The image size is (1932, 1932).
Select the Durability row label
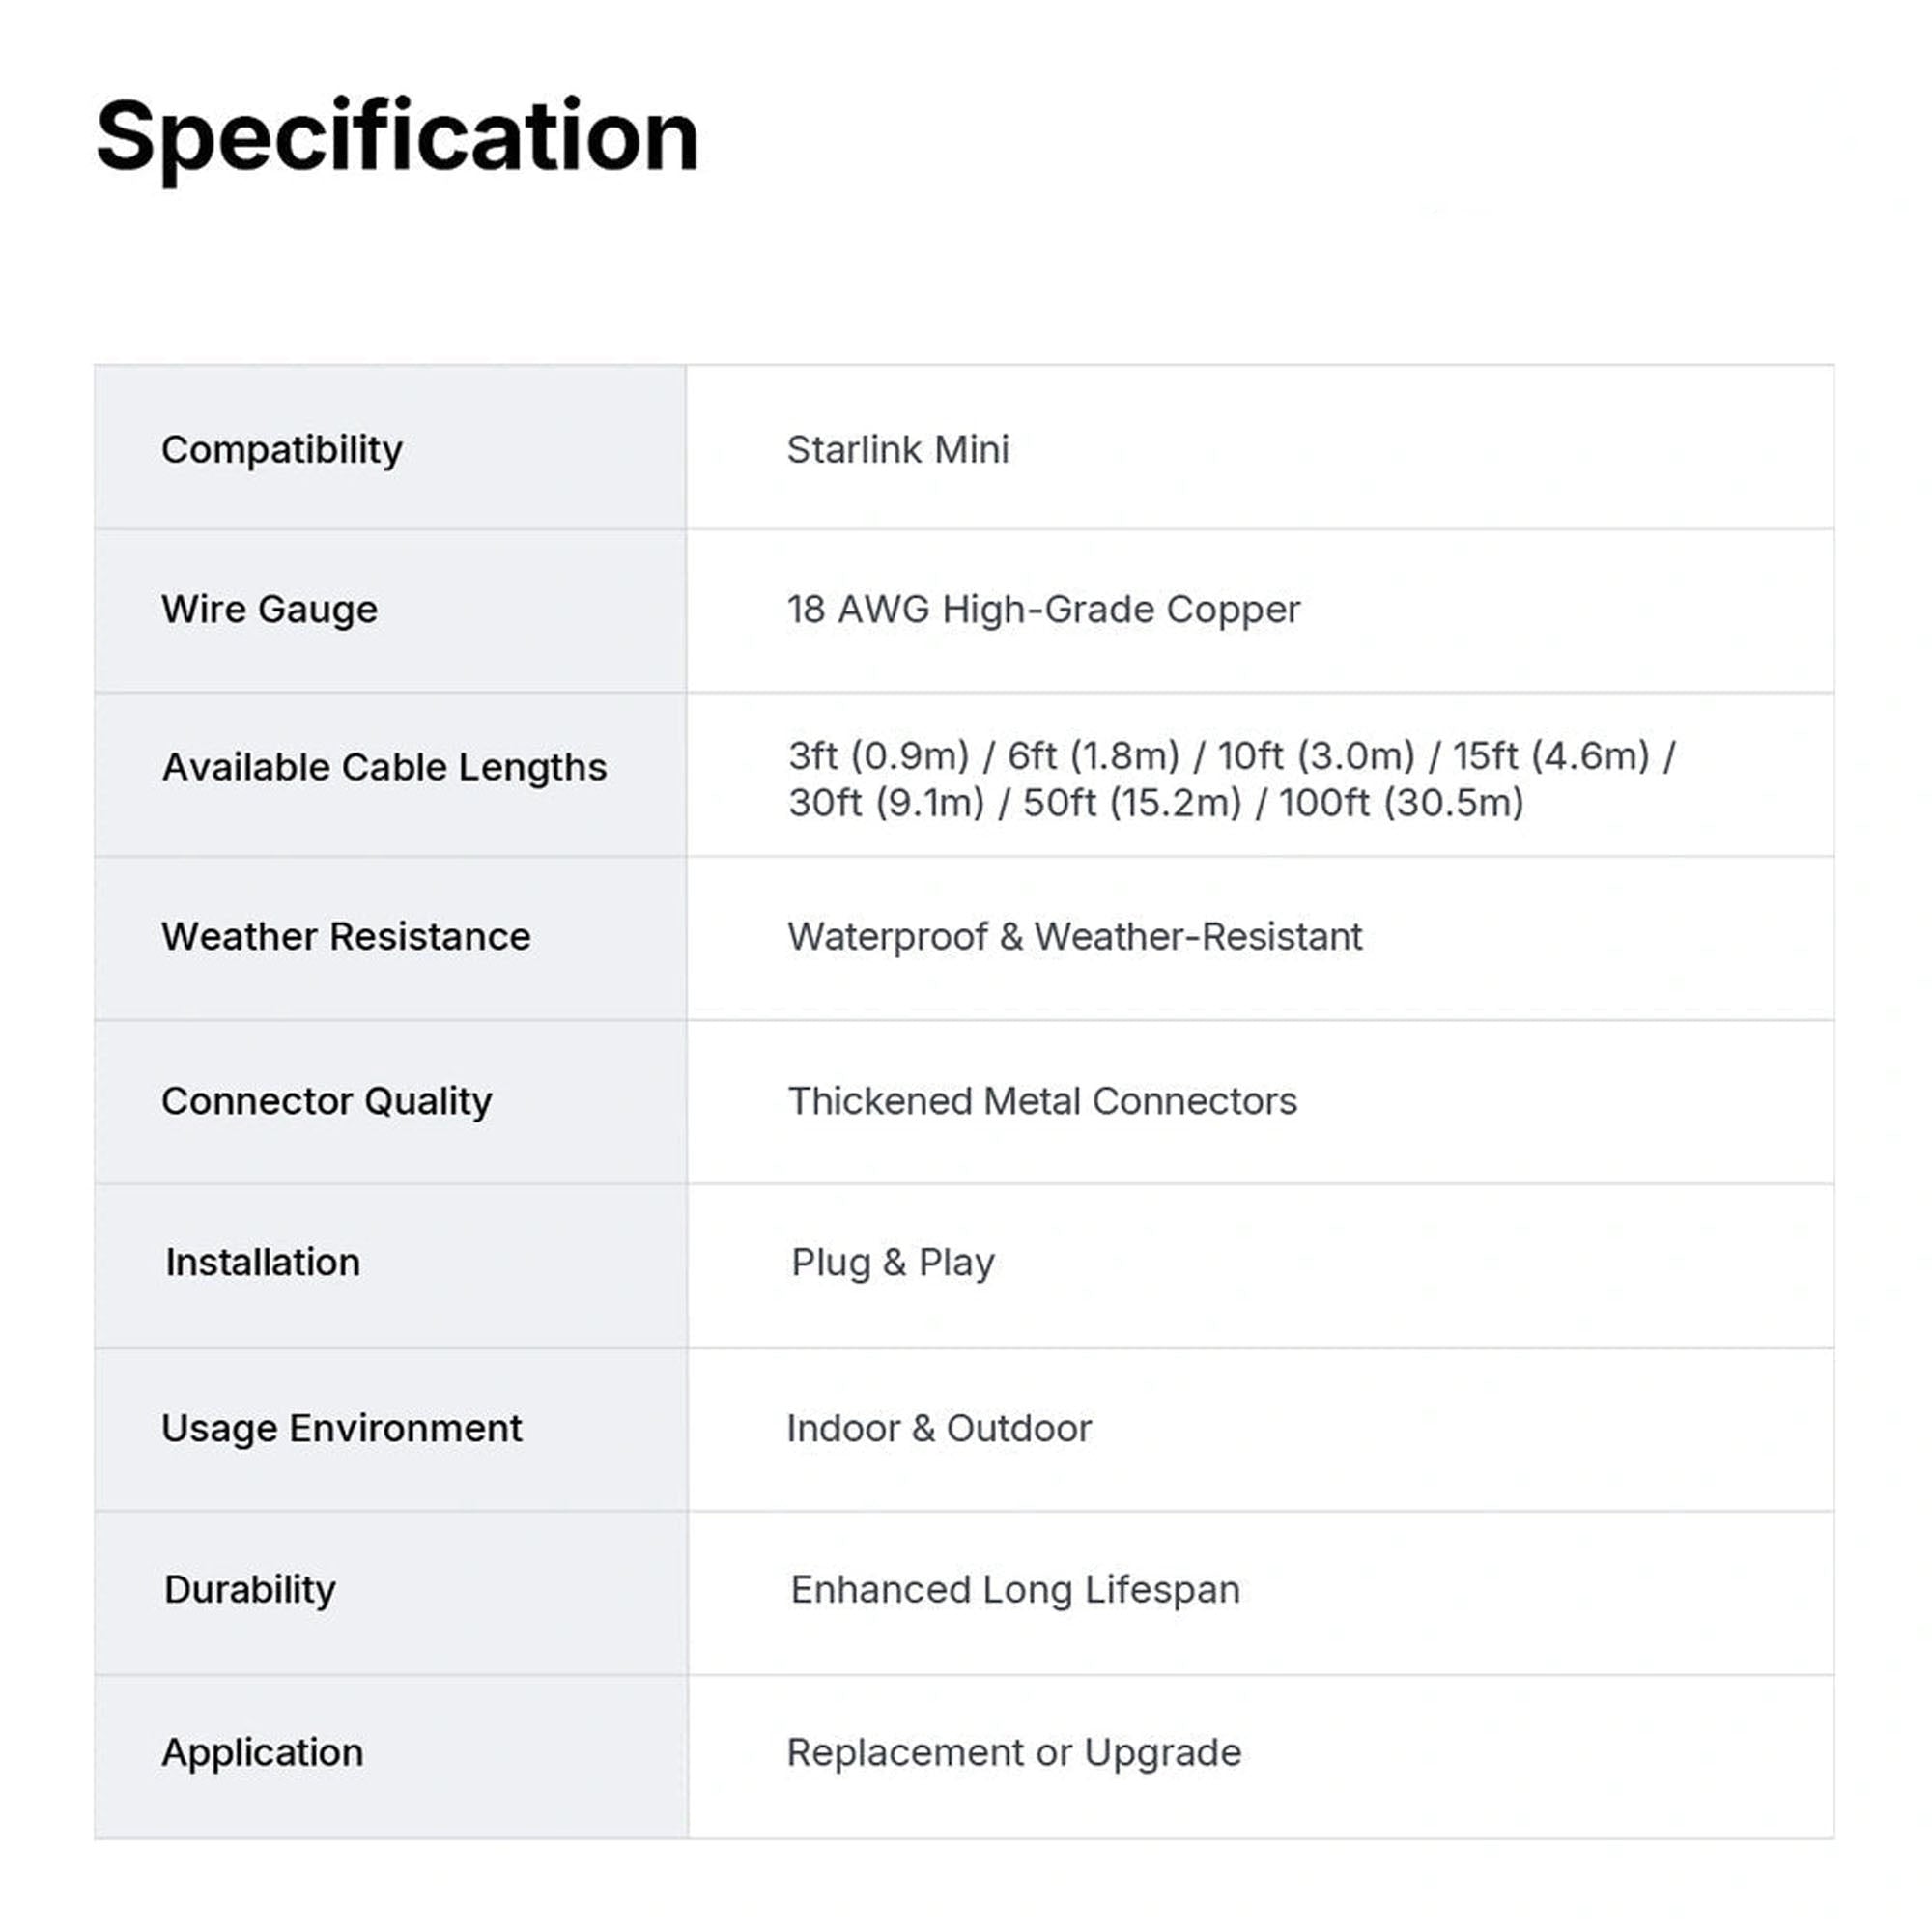[x=250, y=1590]
